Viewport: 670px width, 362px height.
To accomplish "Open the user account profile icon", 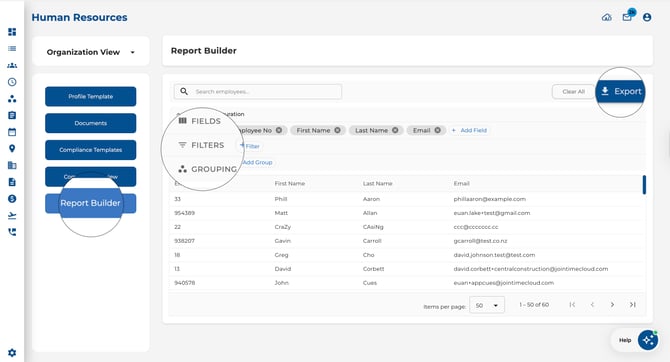I will pos(647,18).
